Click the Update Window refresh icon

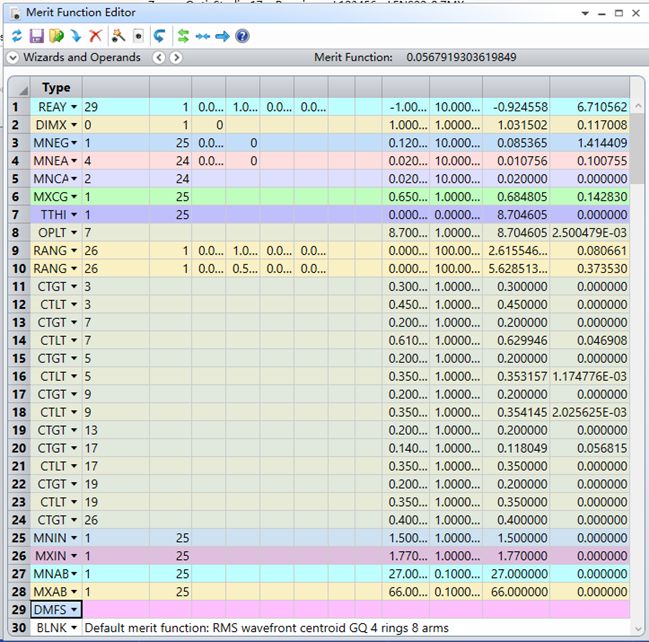16,36
